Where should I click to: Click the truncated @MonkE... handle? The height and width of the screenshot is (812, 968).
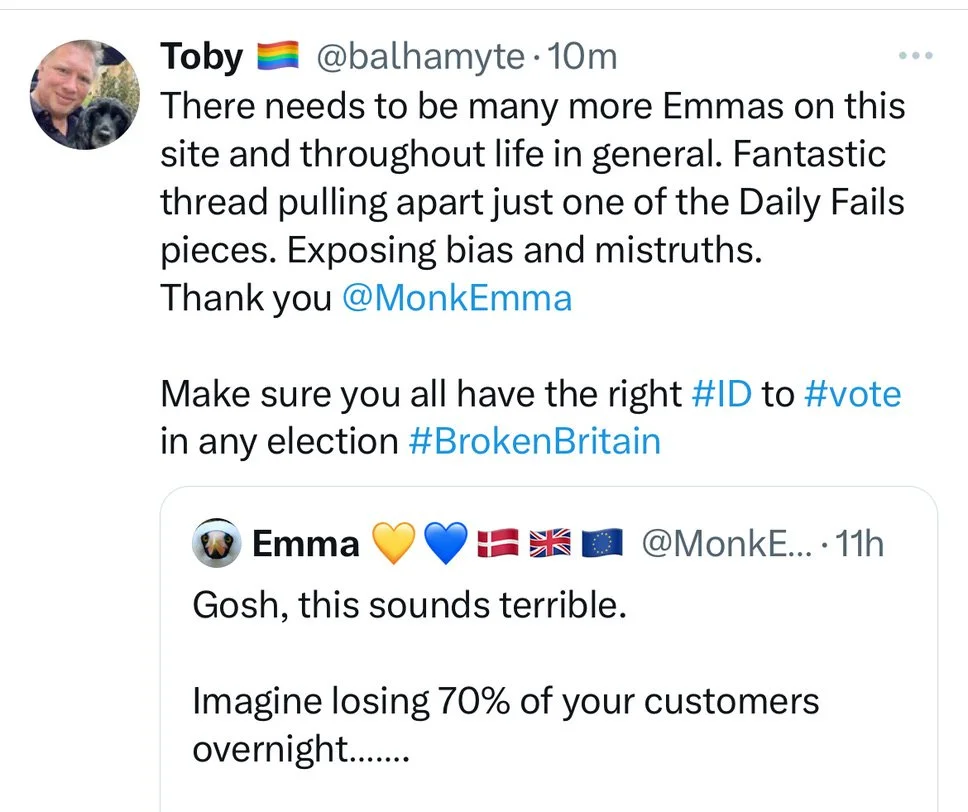729,544
